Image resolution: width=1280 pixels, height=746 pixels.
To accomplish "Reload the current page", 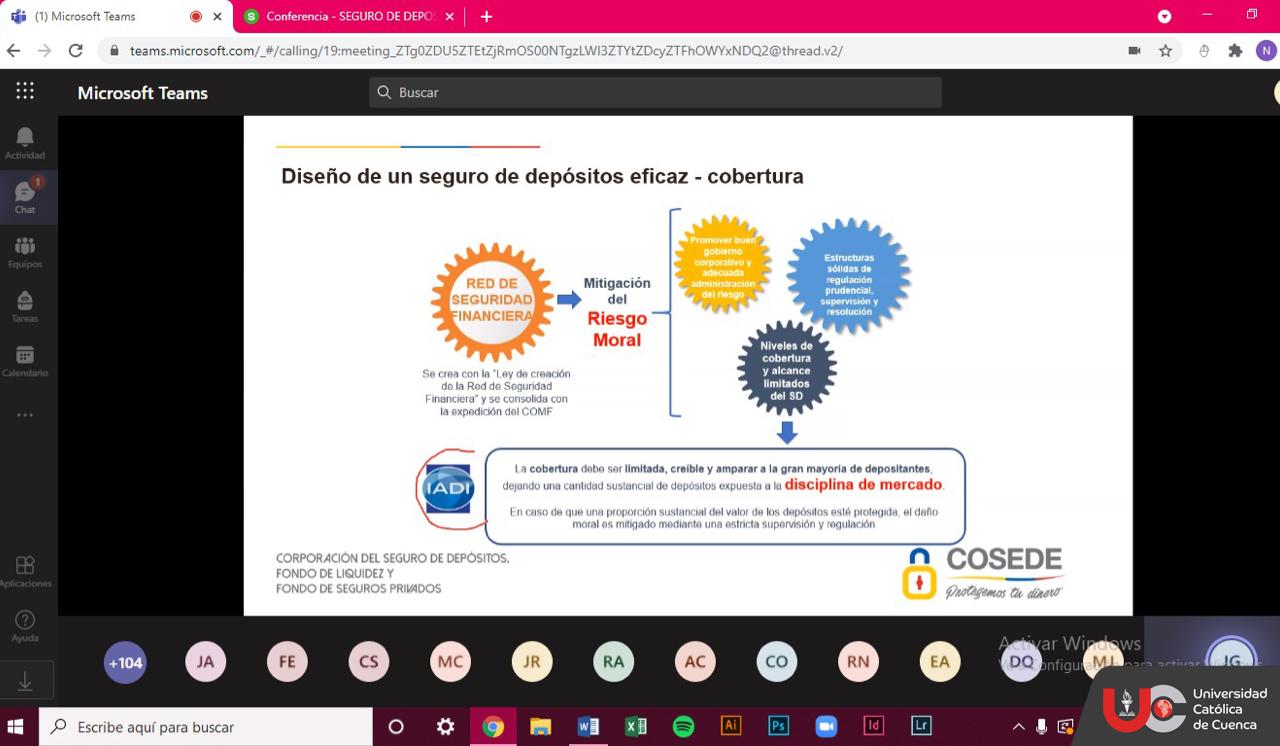I will click(75, 50).
